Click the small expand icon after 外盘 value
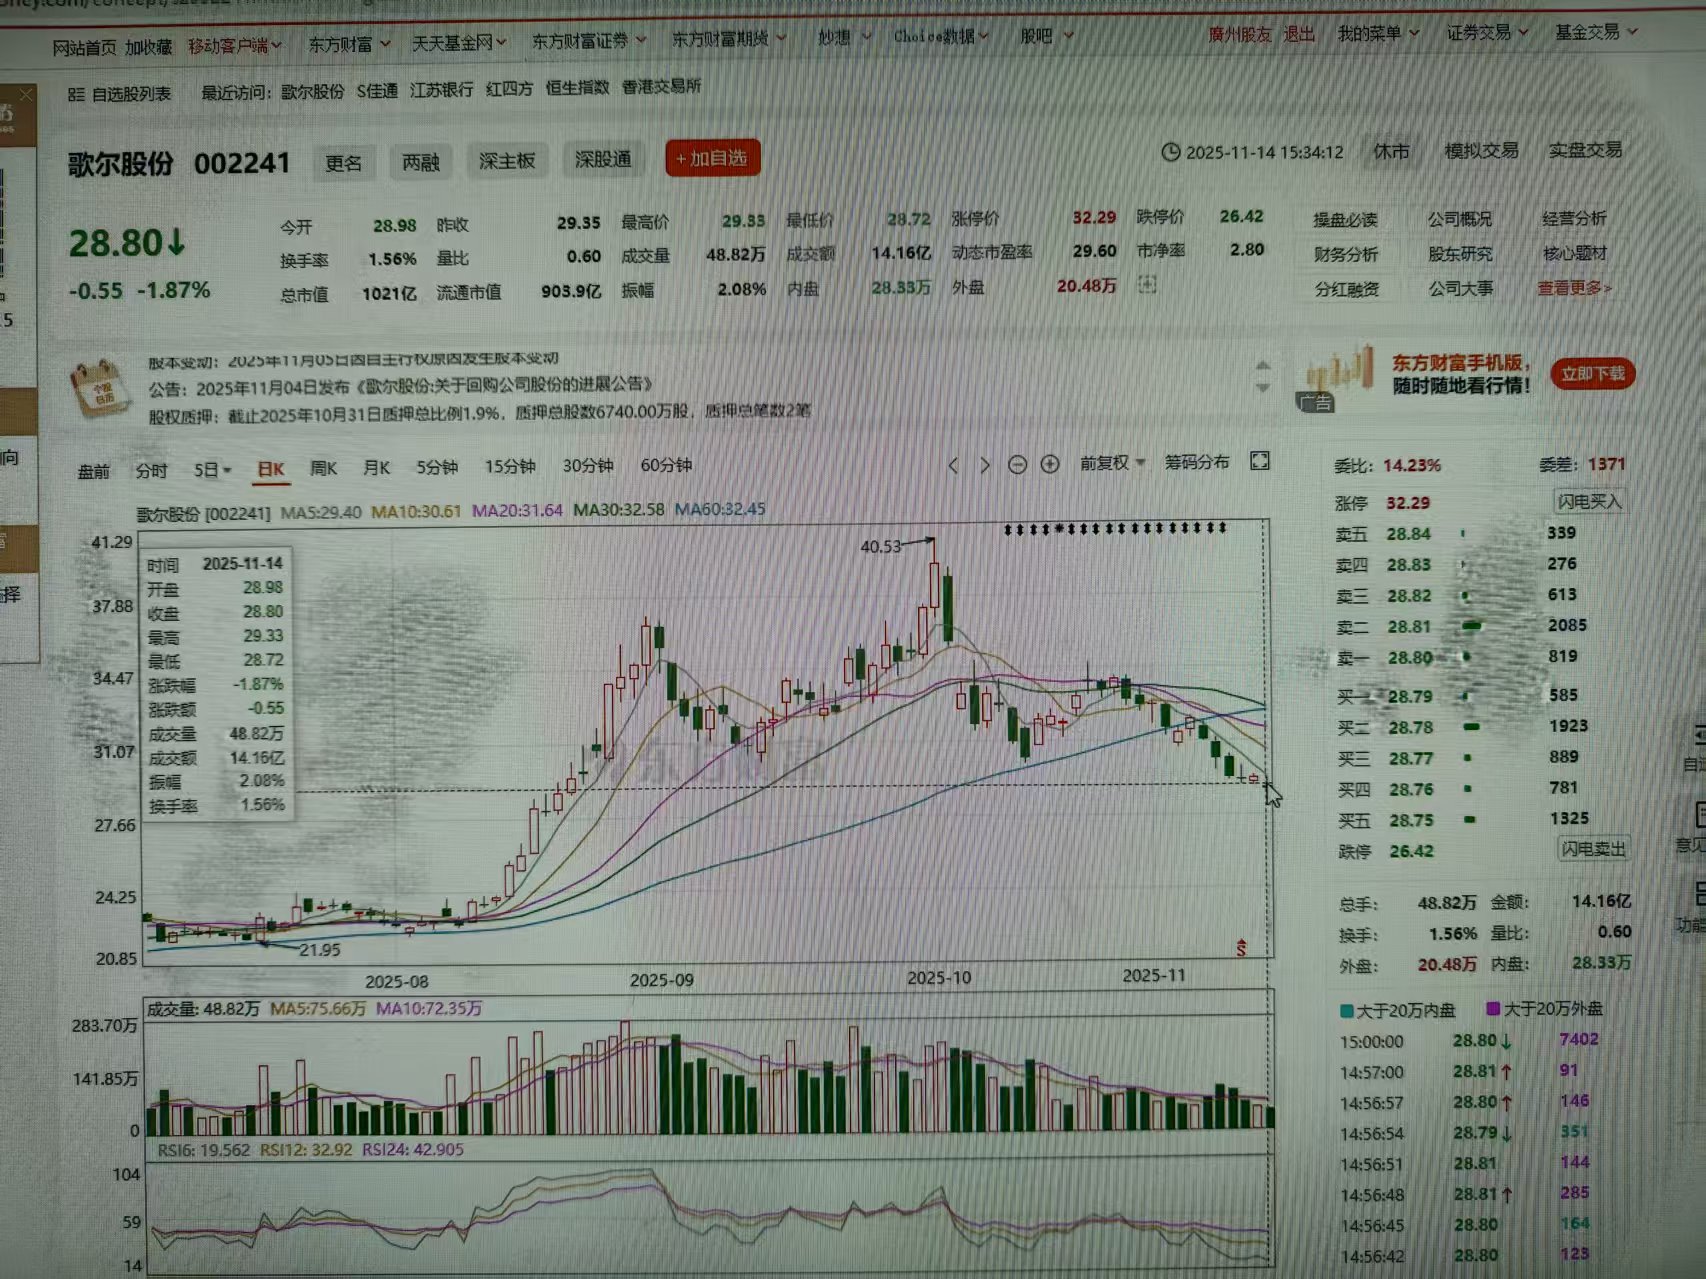Viewport: 1706px width, 1279px height. (x=1147, y=285)
